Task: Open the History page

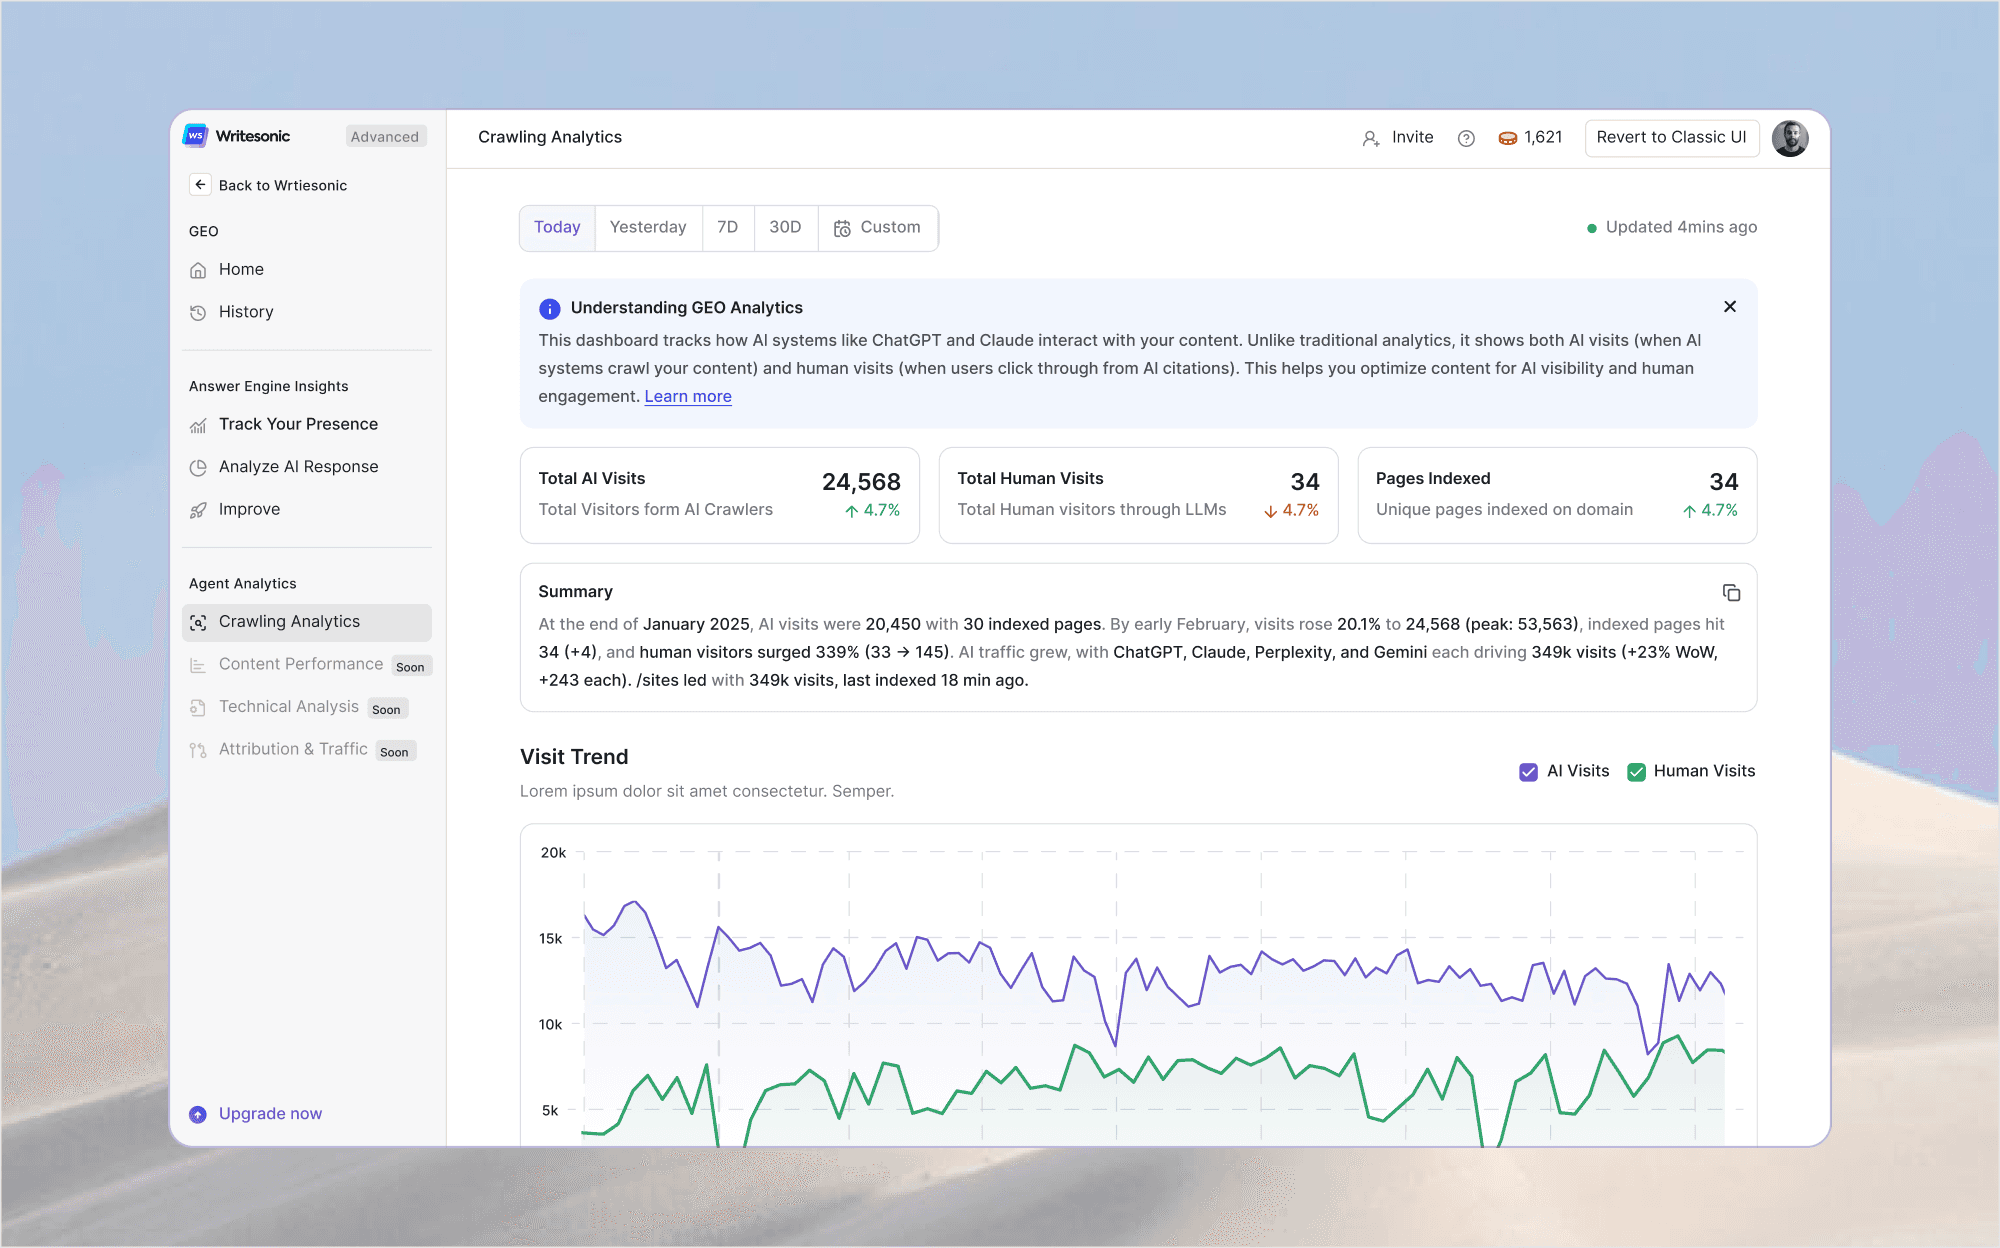Action: [246, 312]
